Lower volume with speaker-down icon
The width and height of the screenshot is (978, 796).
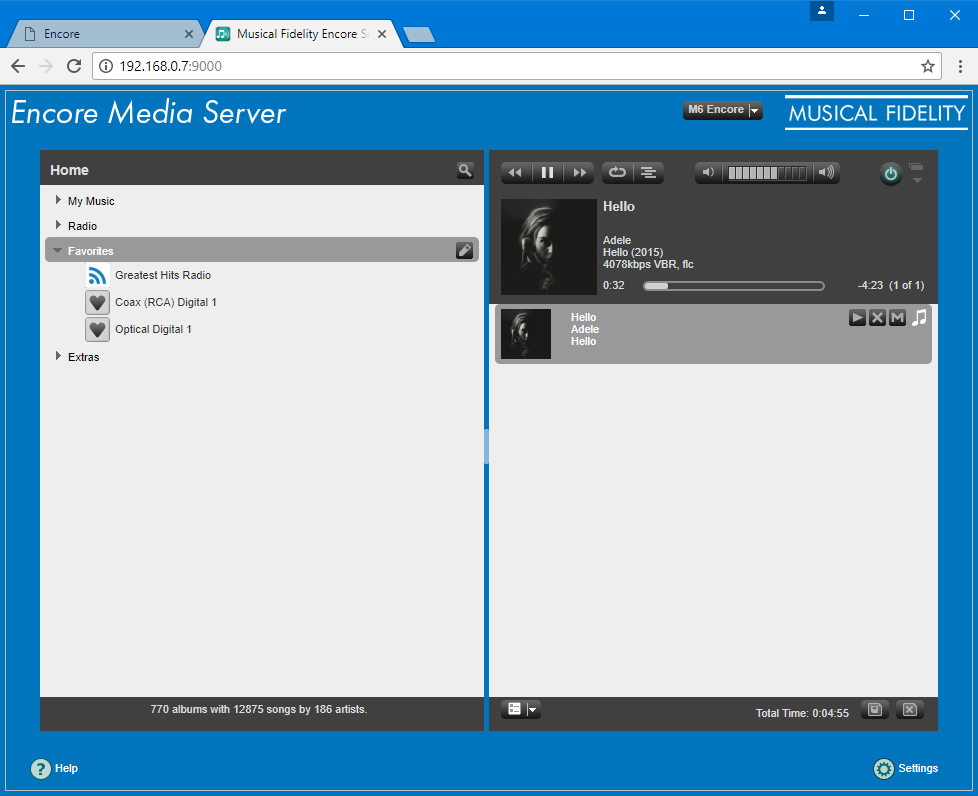tap(709, 173)
